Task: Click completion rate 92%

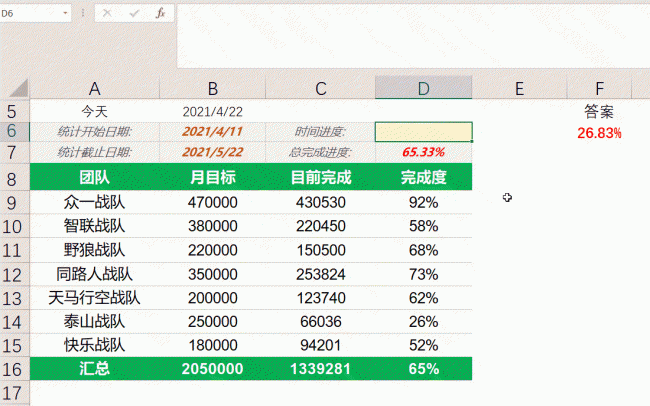Action: click(x=424, y=202)
